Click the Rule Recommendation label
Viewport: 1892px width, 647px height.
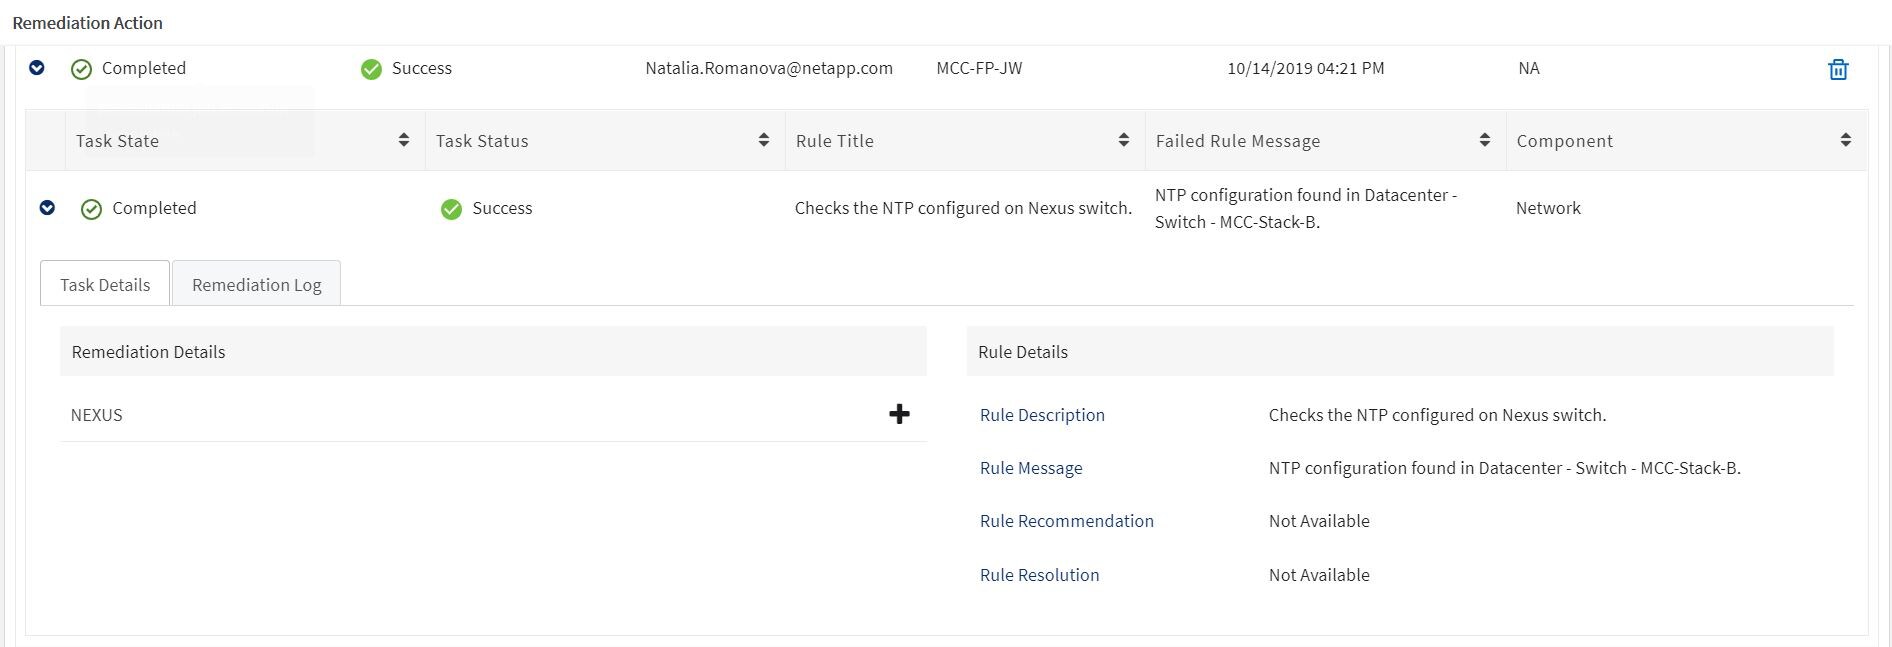(1066, 521)
